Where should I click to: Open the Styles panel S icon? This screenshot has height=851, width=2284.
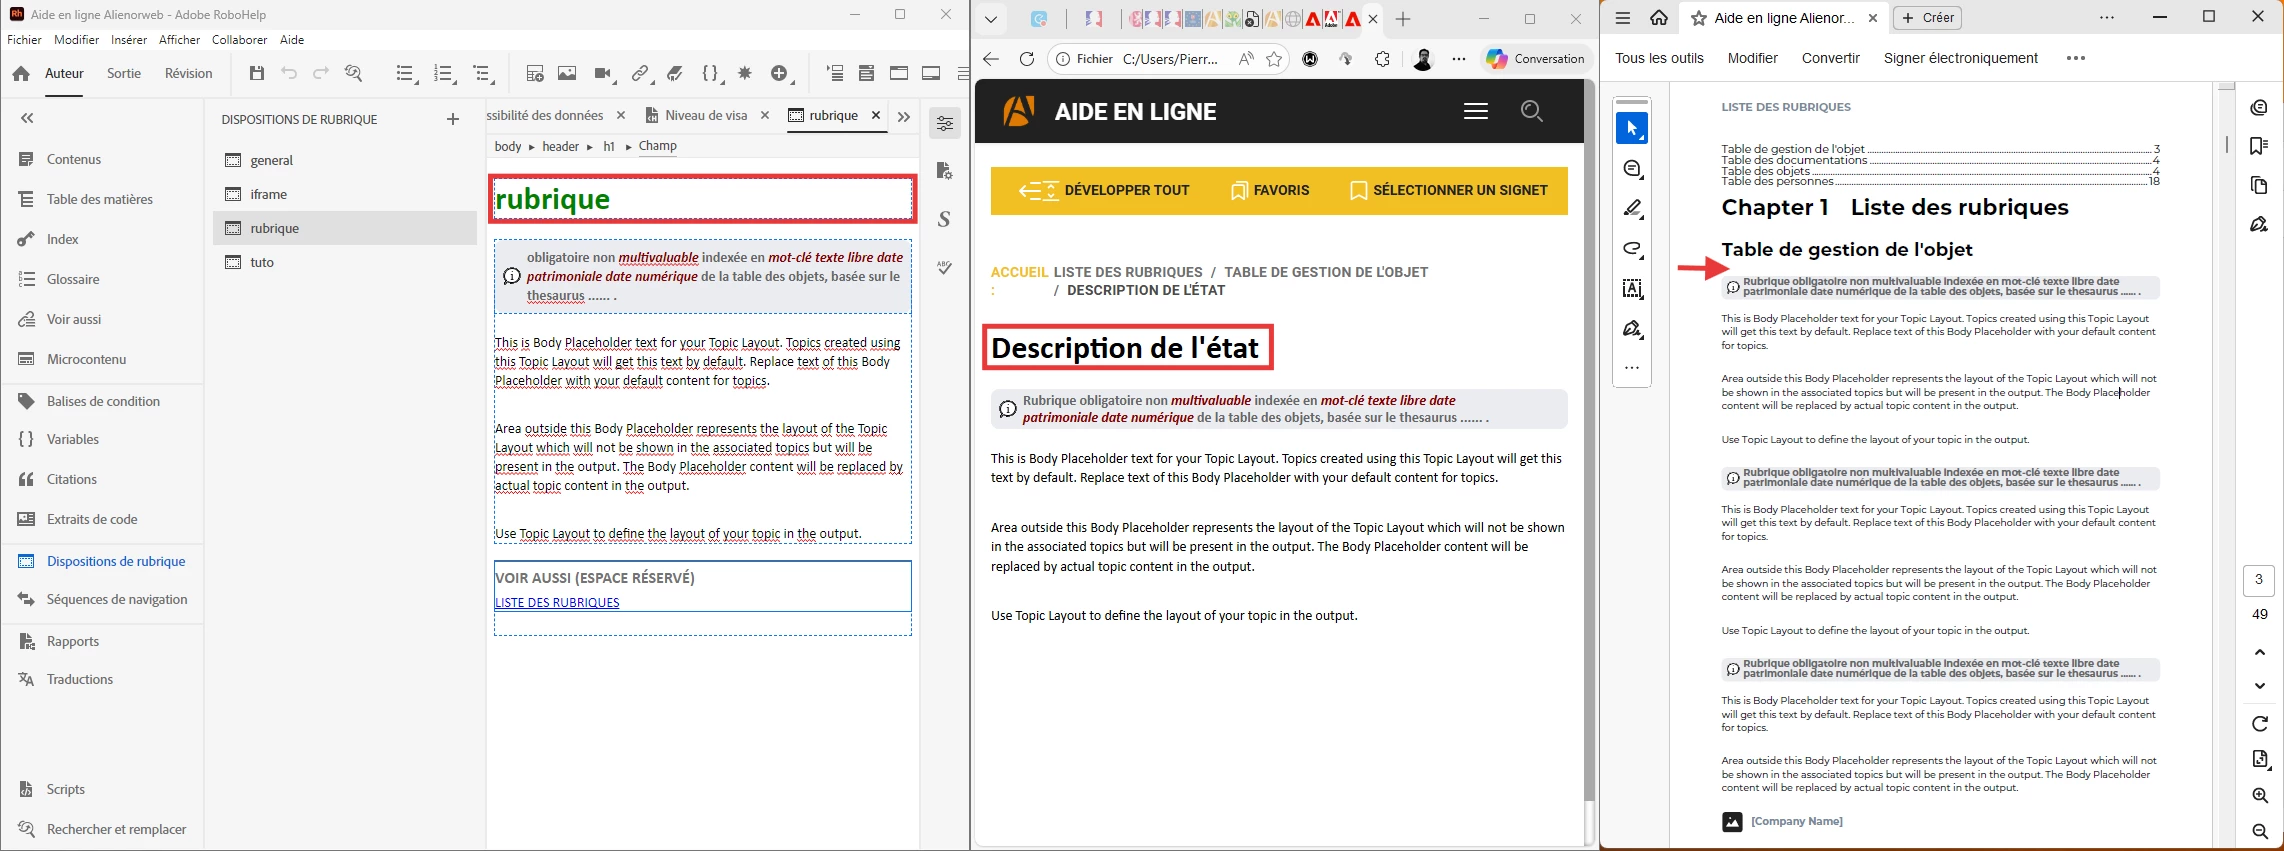944,219
